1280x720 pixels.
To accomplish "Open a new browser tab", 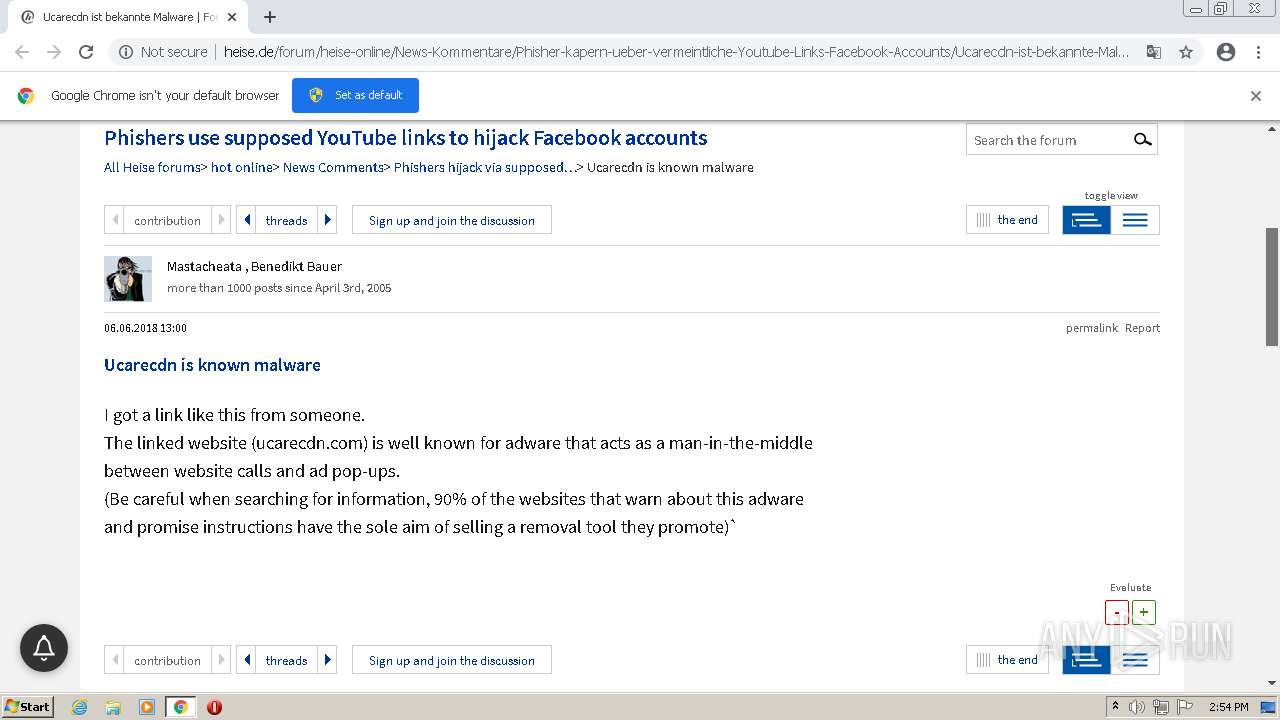I will (x=270, y=17).
